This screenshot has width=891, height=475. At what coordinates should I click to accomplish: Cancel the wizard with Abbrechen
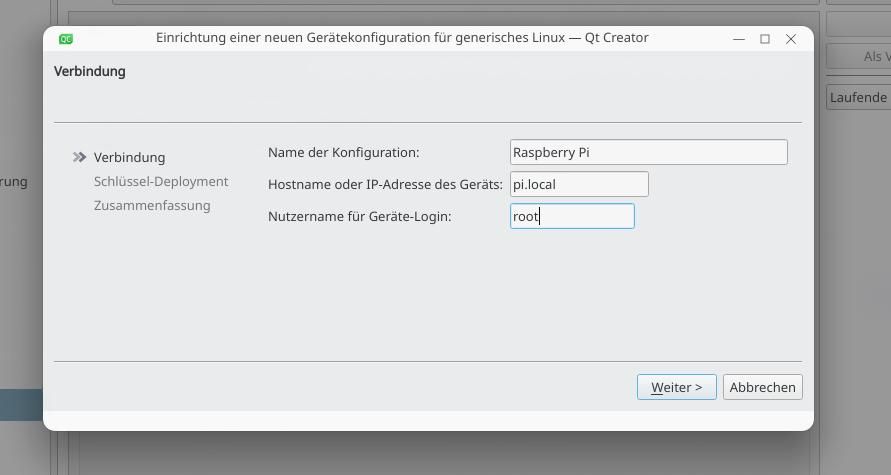(763, 387)
